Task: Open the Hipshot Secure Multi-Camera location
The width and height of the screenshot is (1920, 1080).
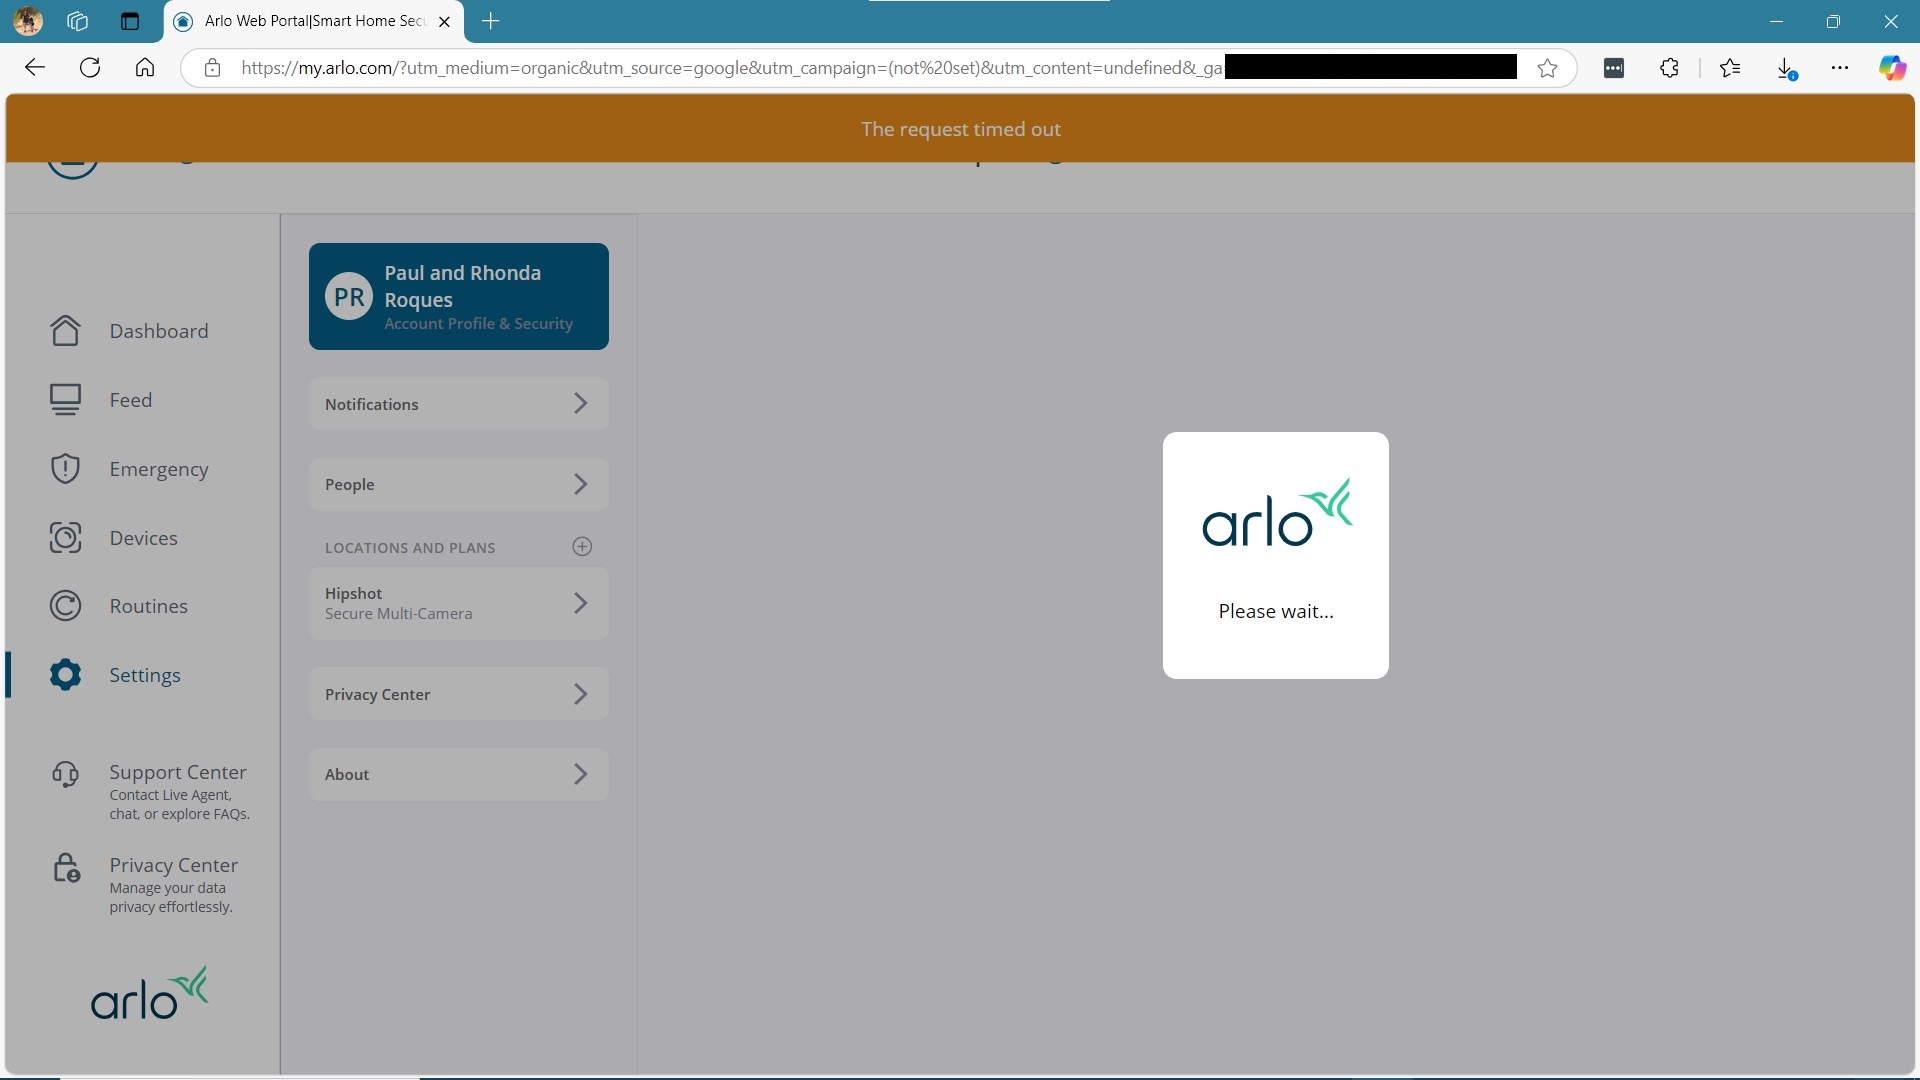Action: click(458, 603)
